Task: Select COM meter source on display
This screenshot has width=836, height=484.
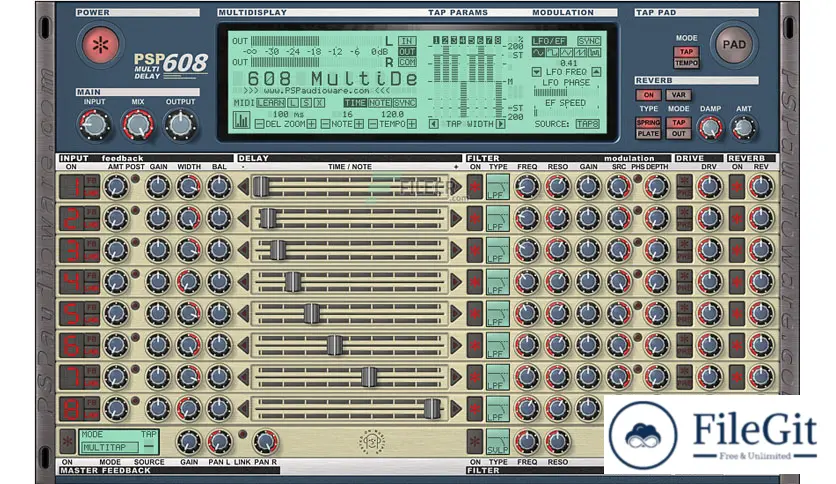Action: [407, 62]
